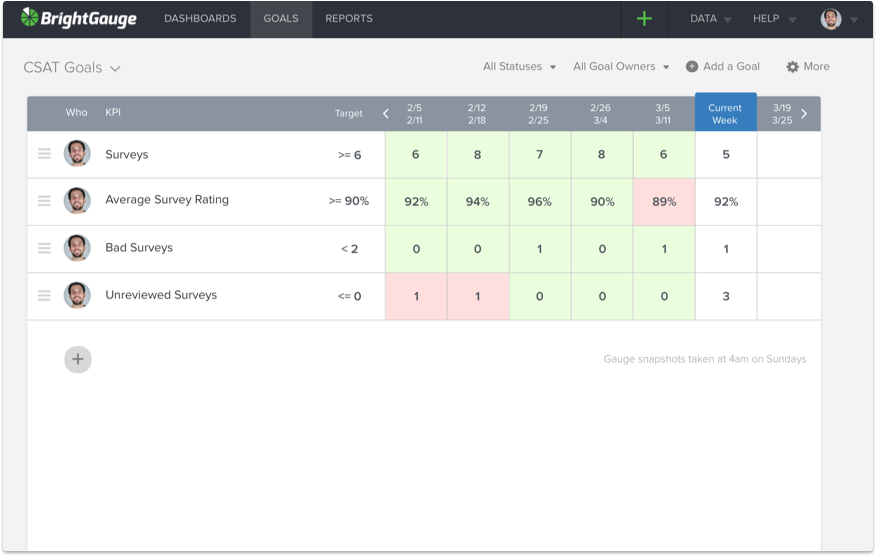Open the user profile avatar menu

(831, 19)
